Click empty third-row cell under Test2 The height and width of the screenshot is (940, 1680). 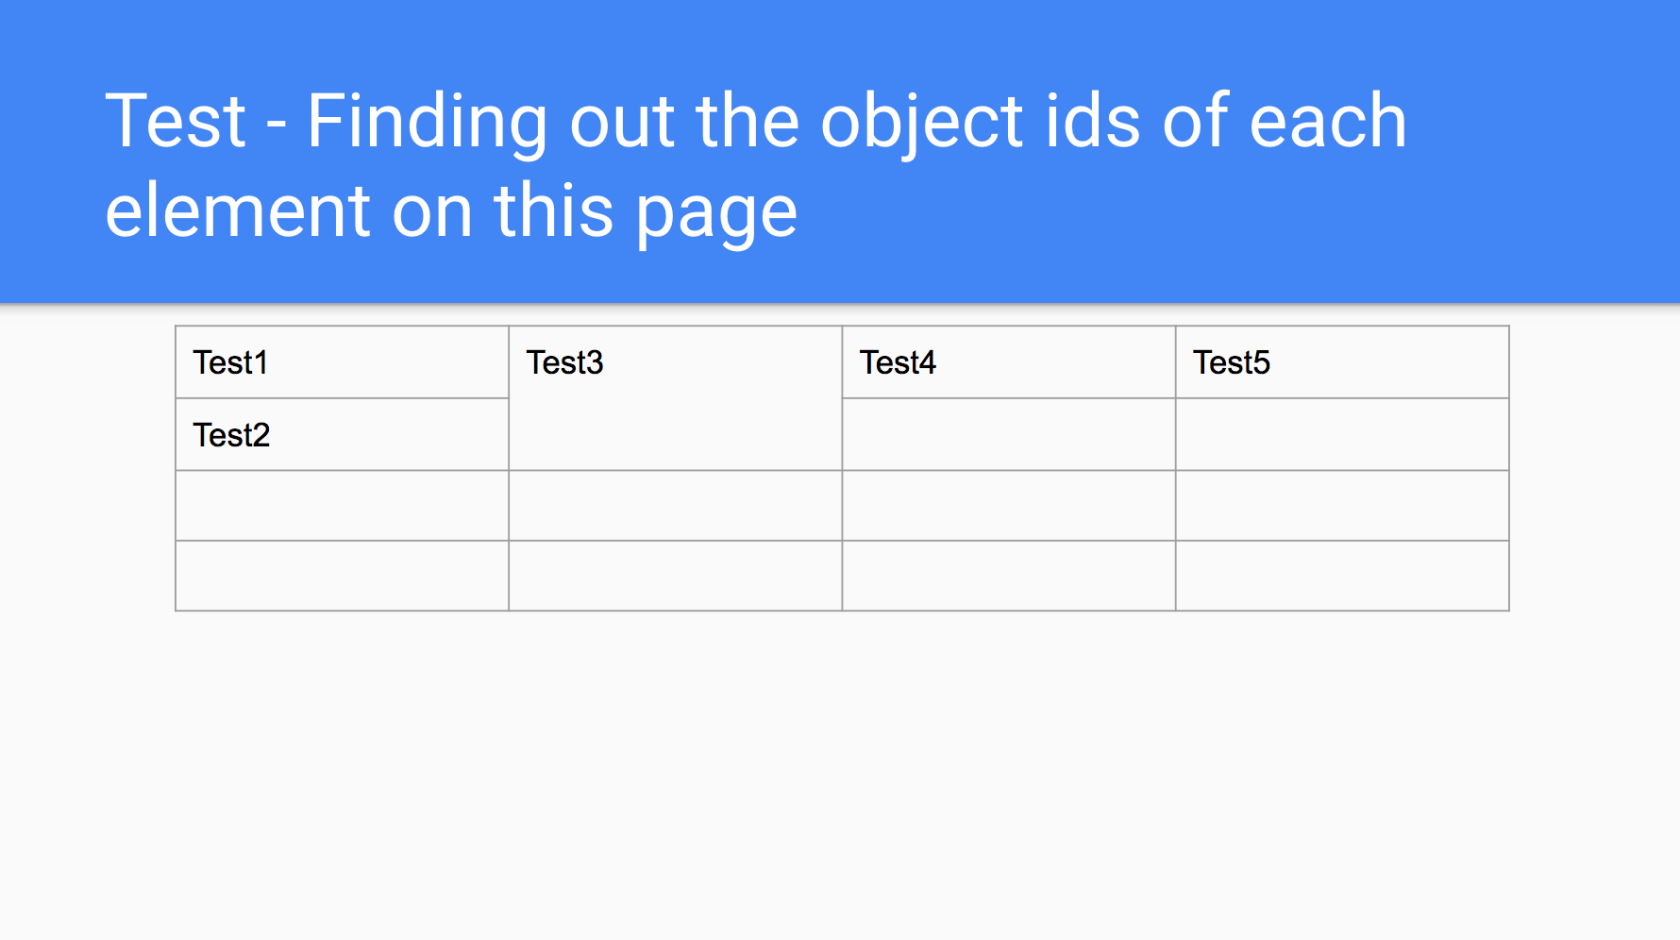tap(342, 506)
